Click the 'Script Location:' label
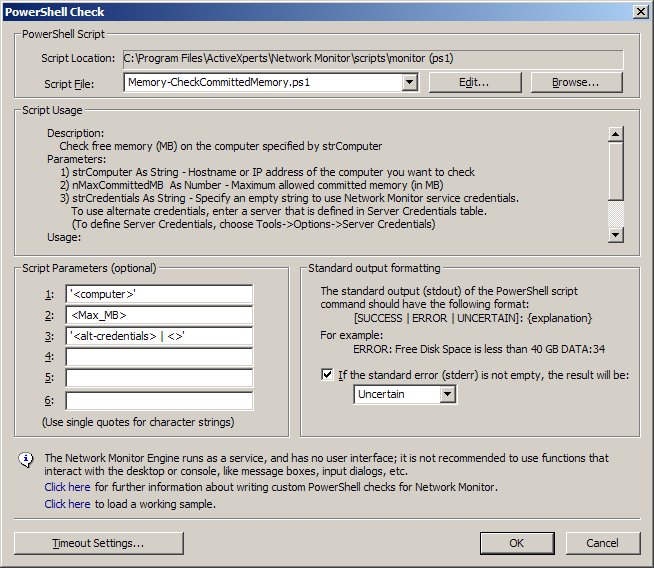The width and height of the screenshot is (654, 568). point(78,58)
